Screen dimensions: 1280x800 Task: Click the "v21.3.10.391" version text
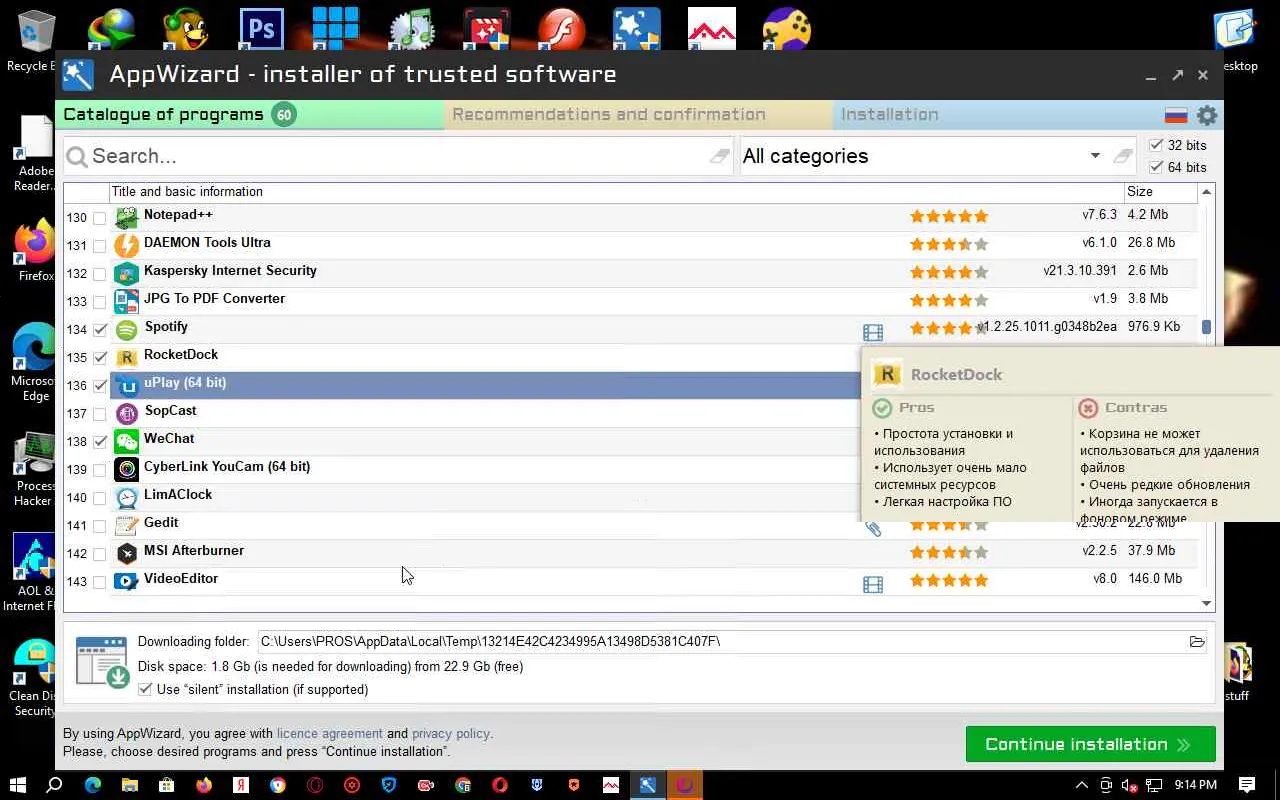tap(1080, 271)
